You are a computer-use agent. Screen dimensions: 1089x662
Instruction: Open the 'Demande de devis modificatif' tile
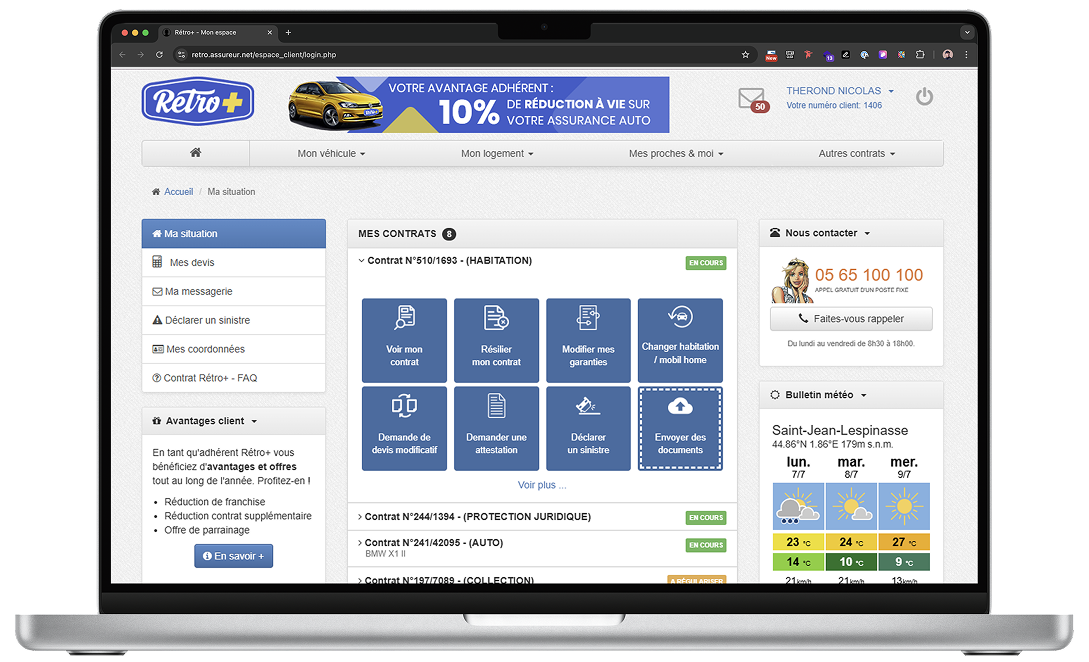click(404, 428)
